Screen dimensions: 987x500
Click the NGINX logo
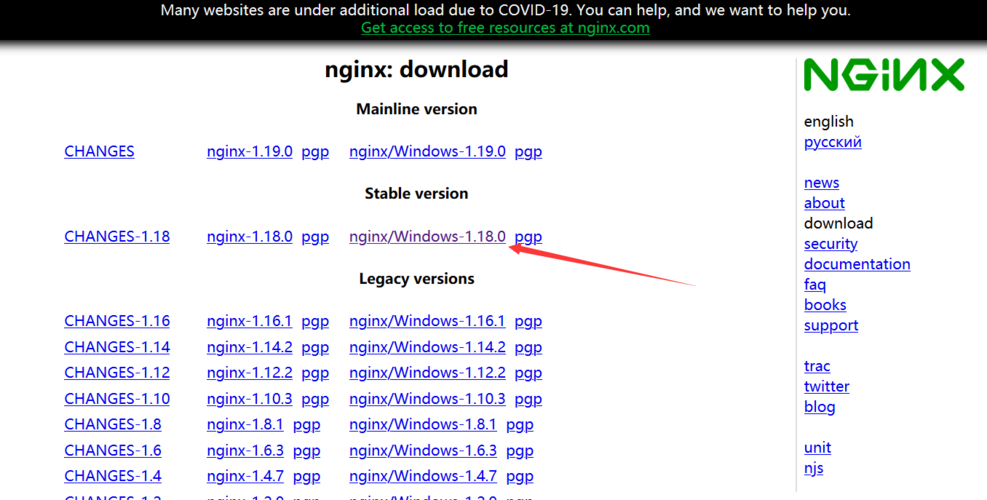(x=884, y=75)
